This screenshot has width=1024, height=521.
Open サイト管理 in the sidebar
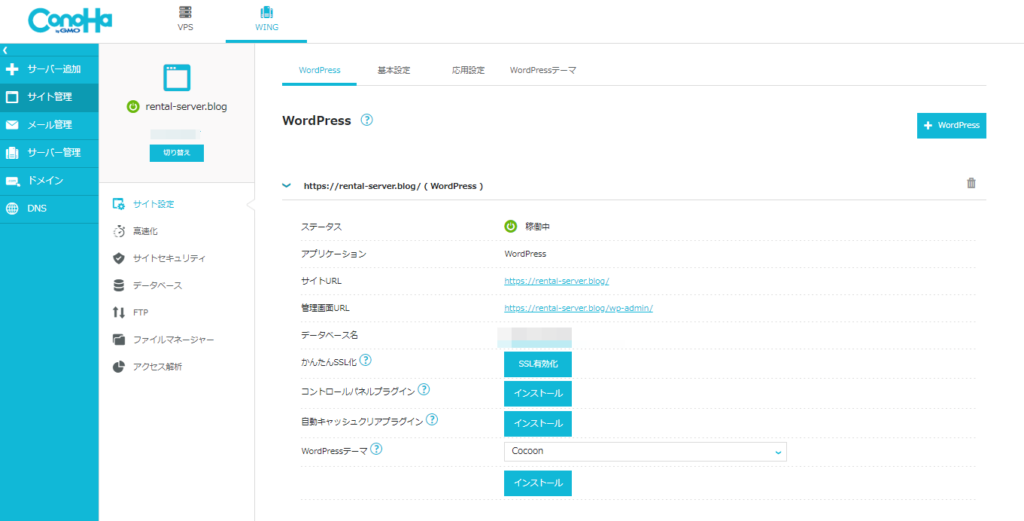tap(50, 97)
